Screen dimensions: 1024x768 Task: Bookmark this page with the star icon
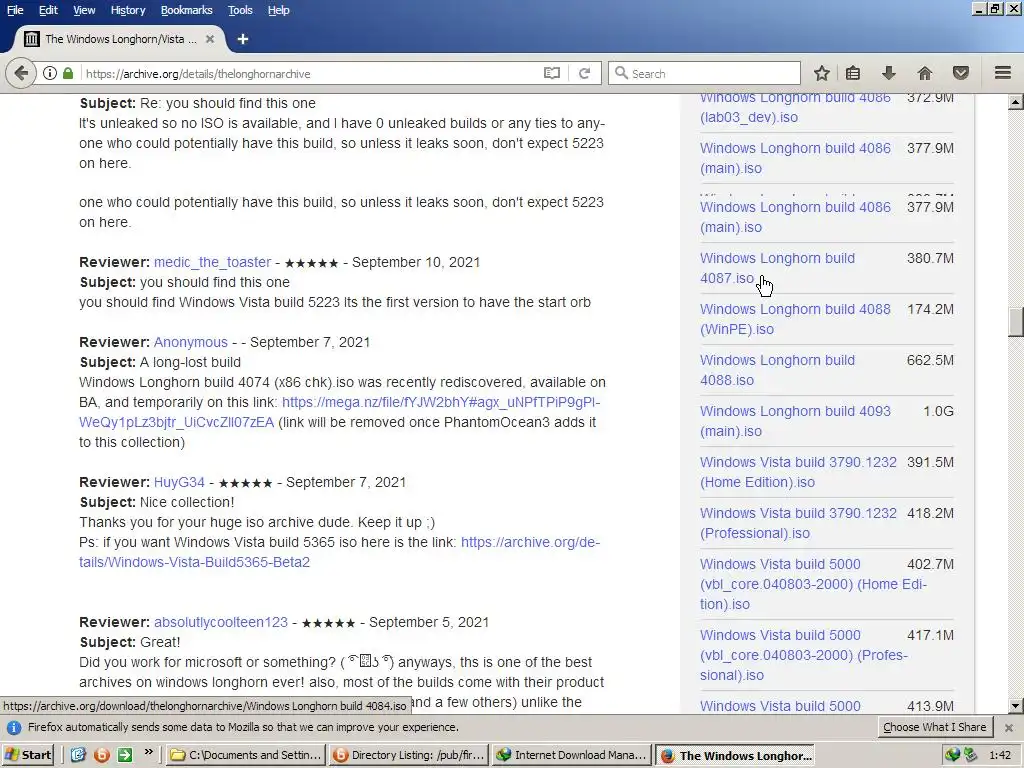tap(822, 73)
